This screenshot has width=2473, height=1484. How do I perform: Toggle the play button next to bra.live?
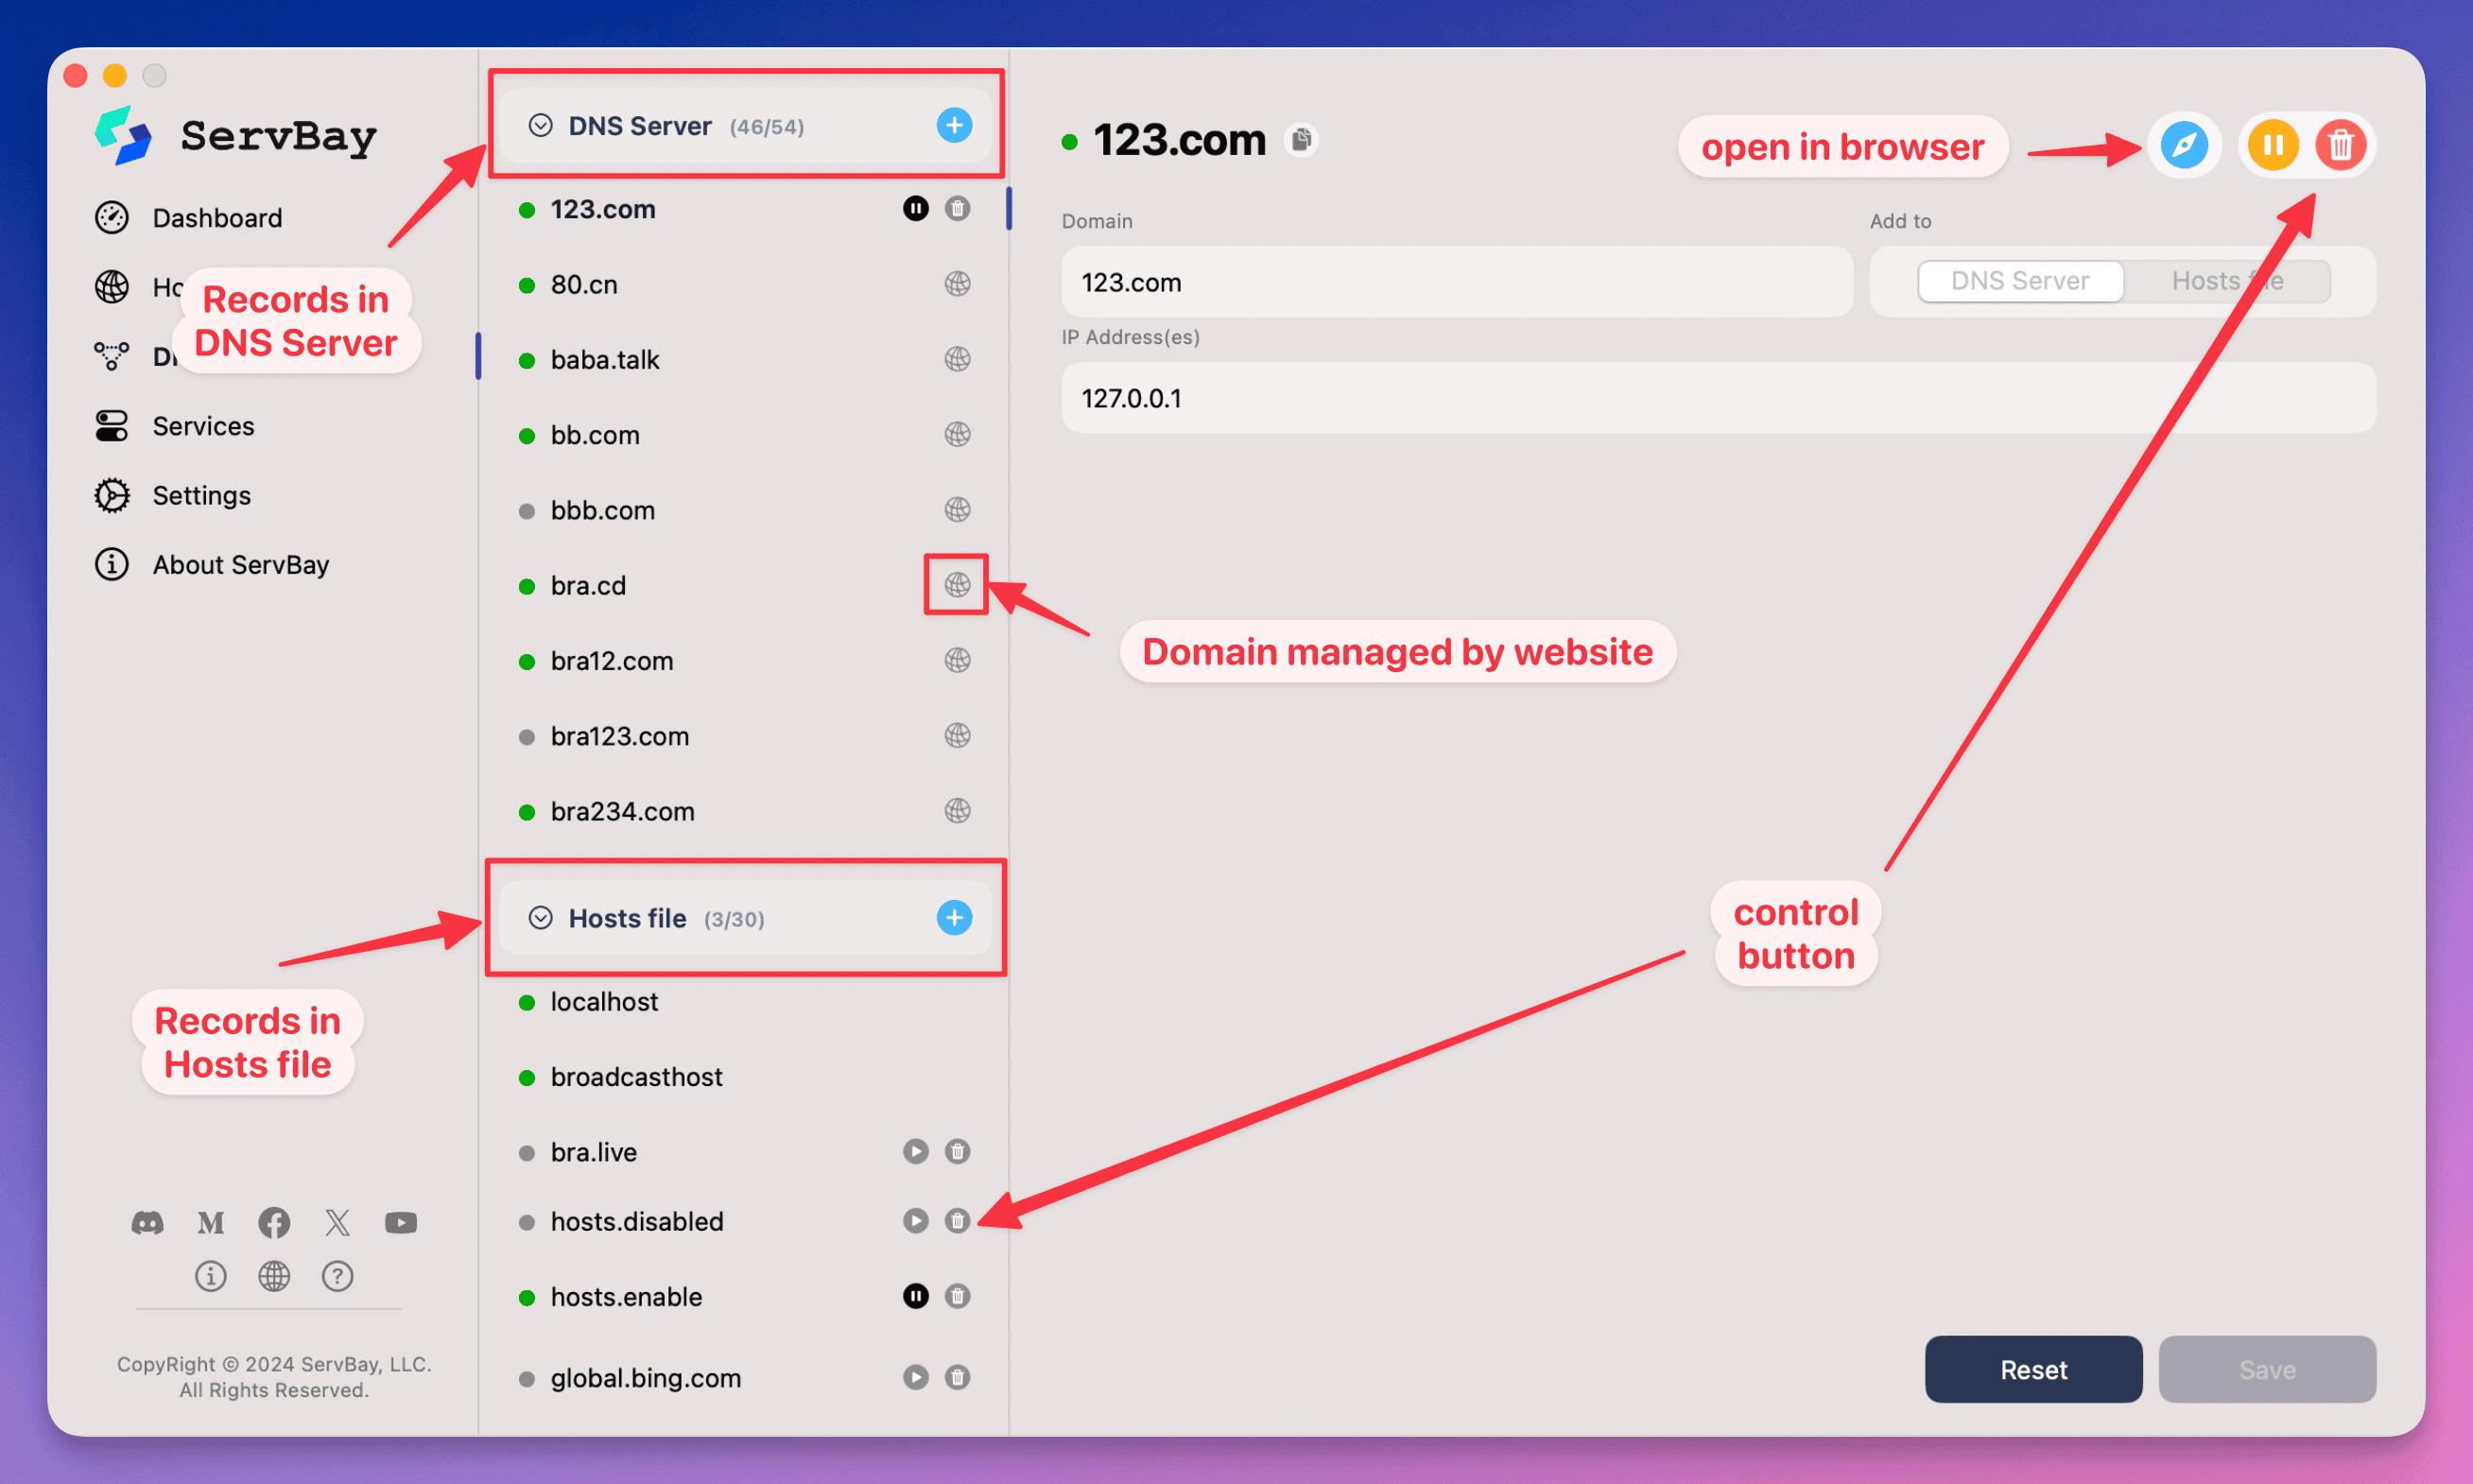pyautogui.click(x=911, y=1150)
